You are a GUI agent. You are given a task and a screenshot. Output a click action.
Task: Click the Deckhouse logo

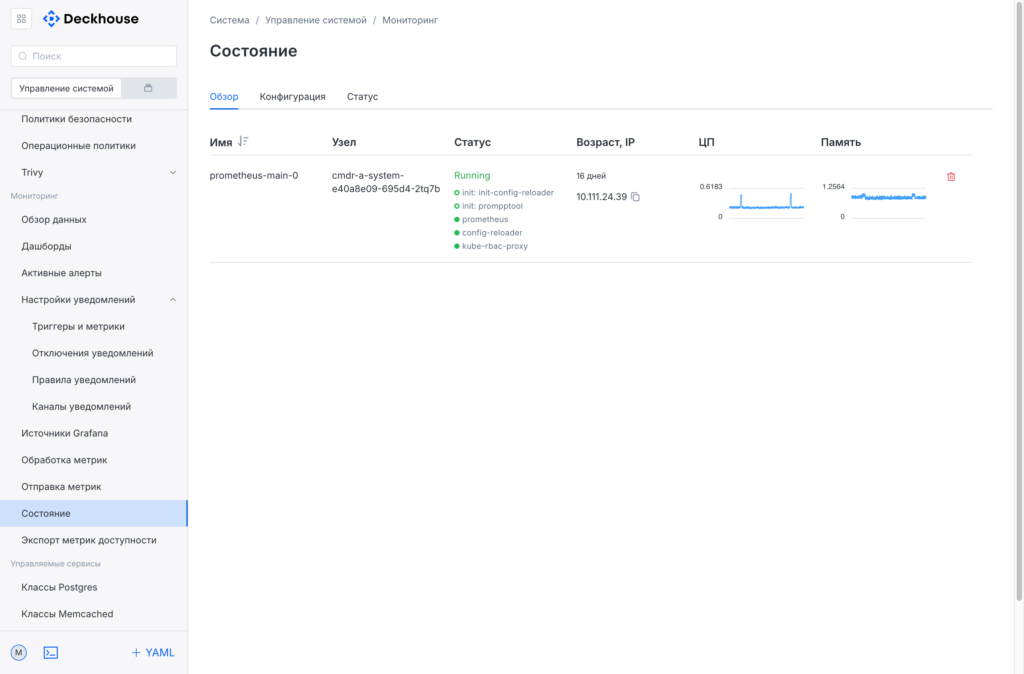(91, 19)
